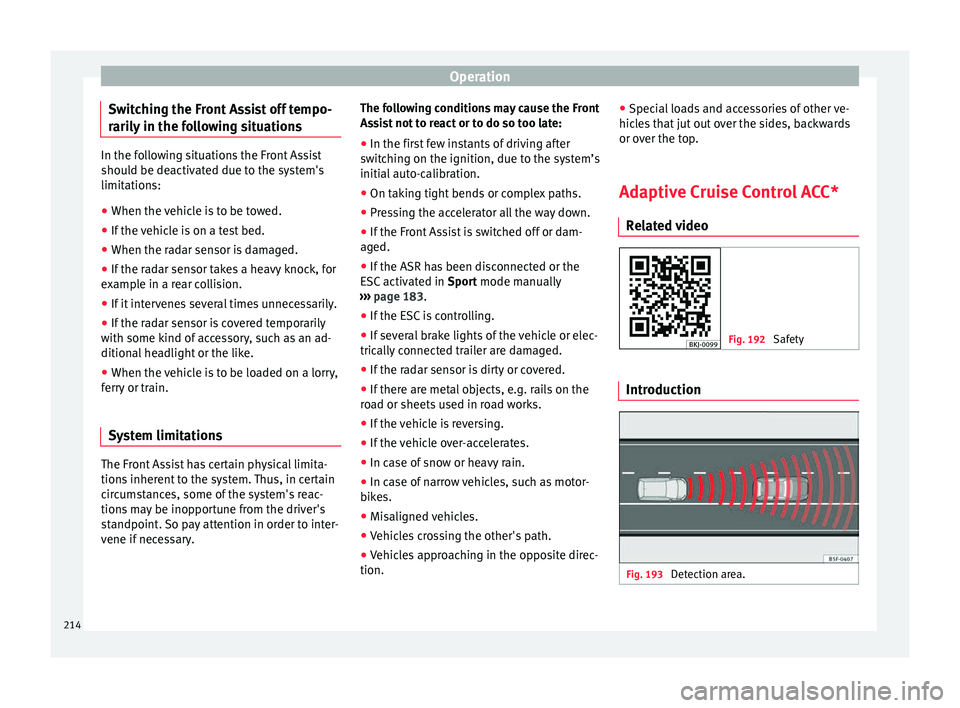Click the paragraph starting "In the following situations"

tap(212, 170)
